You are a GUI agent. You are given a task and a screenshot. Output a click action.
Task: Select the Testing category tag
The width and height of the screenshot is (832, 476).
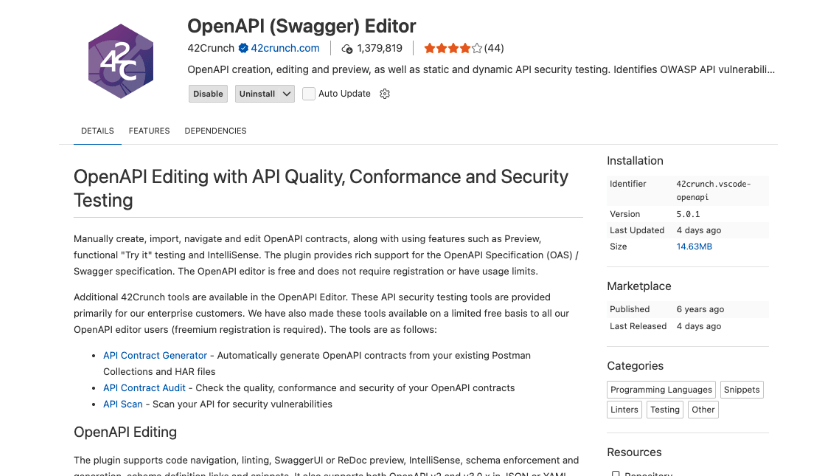(665, 410)
